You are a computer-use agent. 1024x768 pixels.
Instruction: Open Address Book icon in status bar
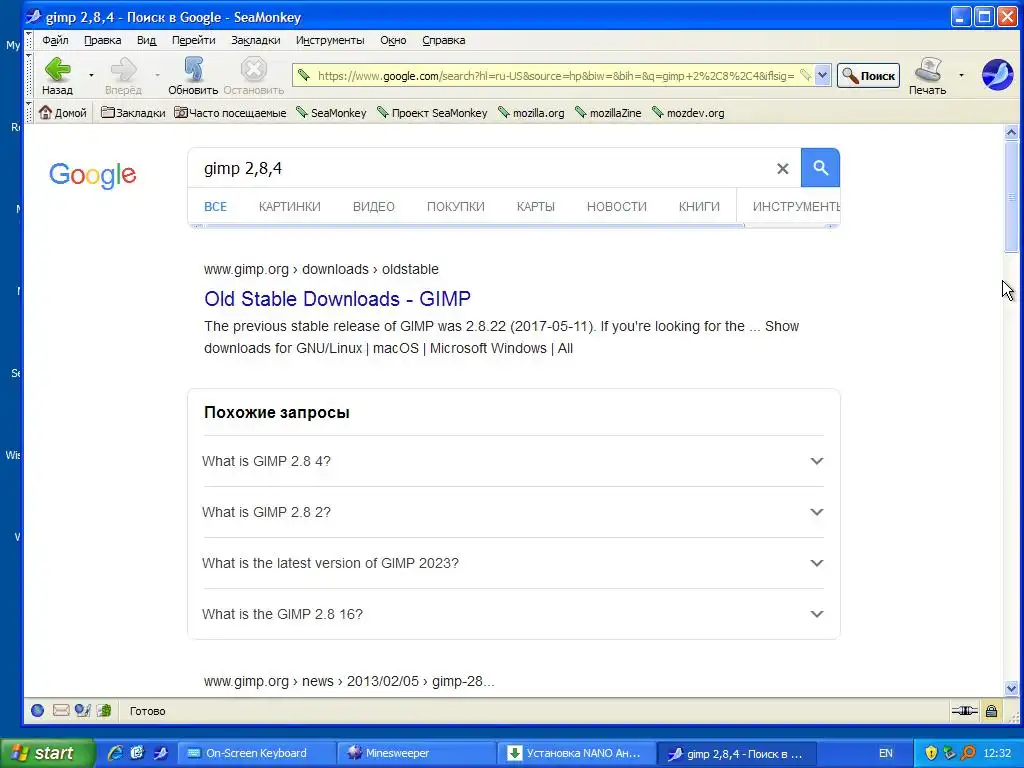[x=104, y=711]
